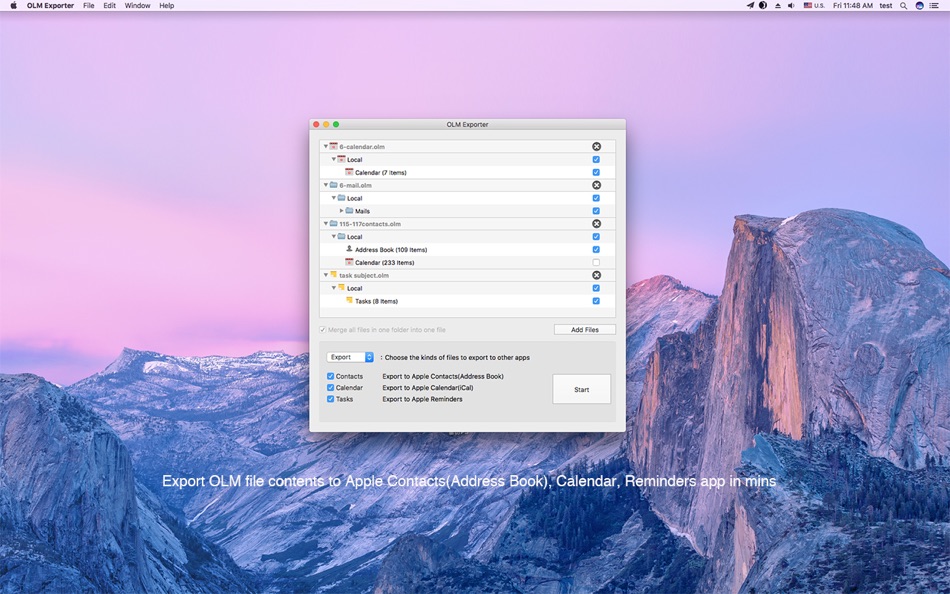This screenshot has height=594, width=950.
Task: Select the Calendar (7 Items) row text
Action: [380, 173]
